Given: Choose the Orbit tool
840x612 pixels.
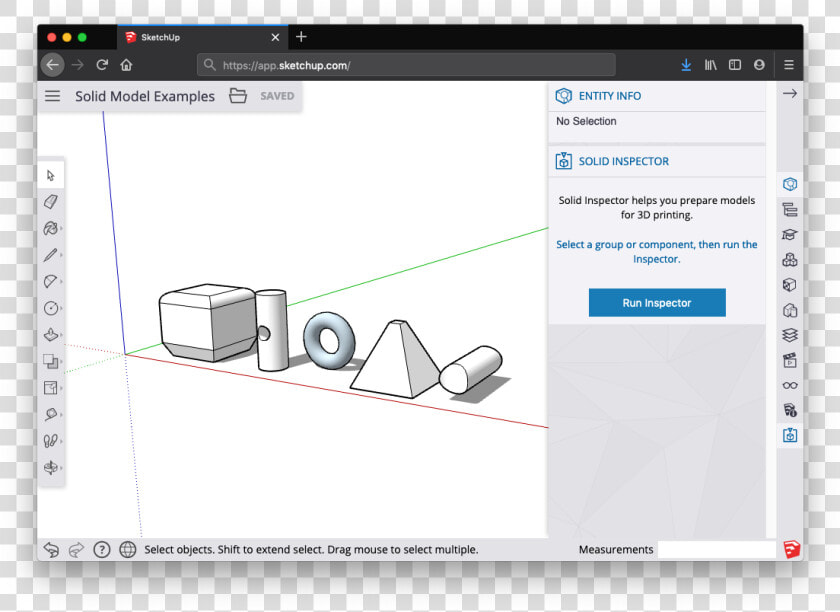Looking at the screenshot, I should pyautogui.click(x=51, y=467).
